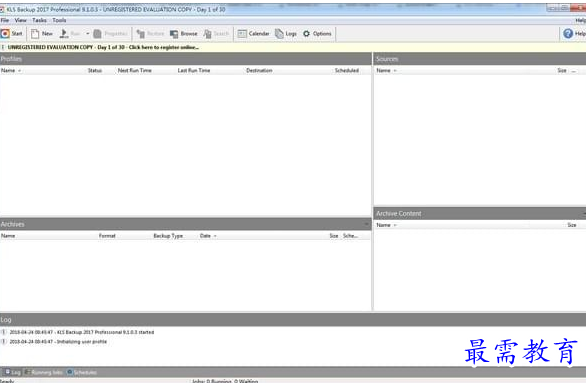
Task: Open the View menu
Action: [21, 20]
